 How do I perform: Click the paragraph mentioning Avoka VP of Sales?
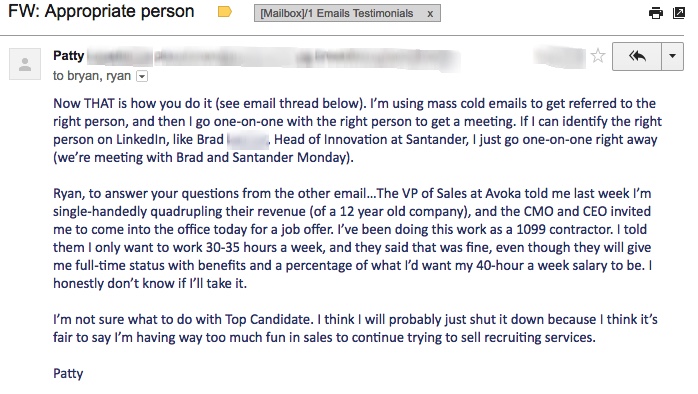coord(353,239)
